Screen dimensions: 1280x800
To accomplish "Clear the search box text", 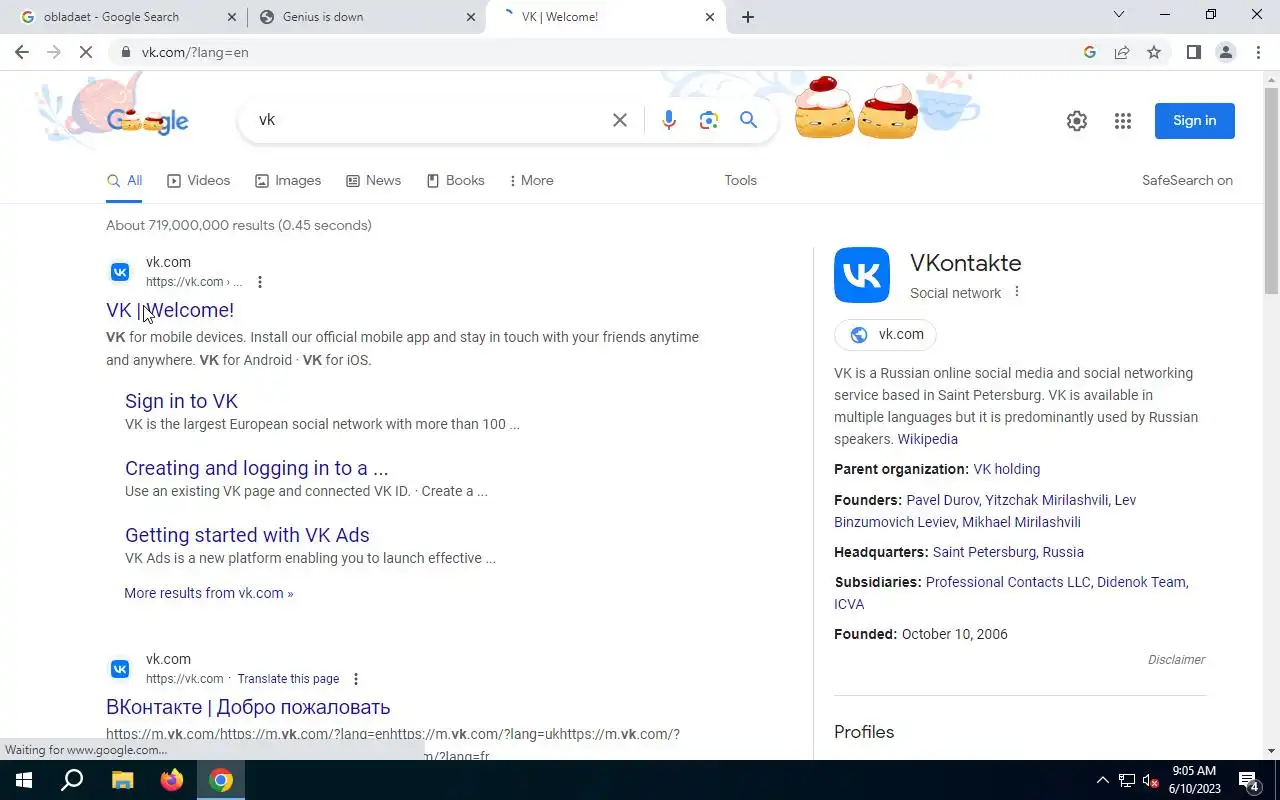I will tap(620, 120).
